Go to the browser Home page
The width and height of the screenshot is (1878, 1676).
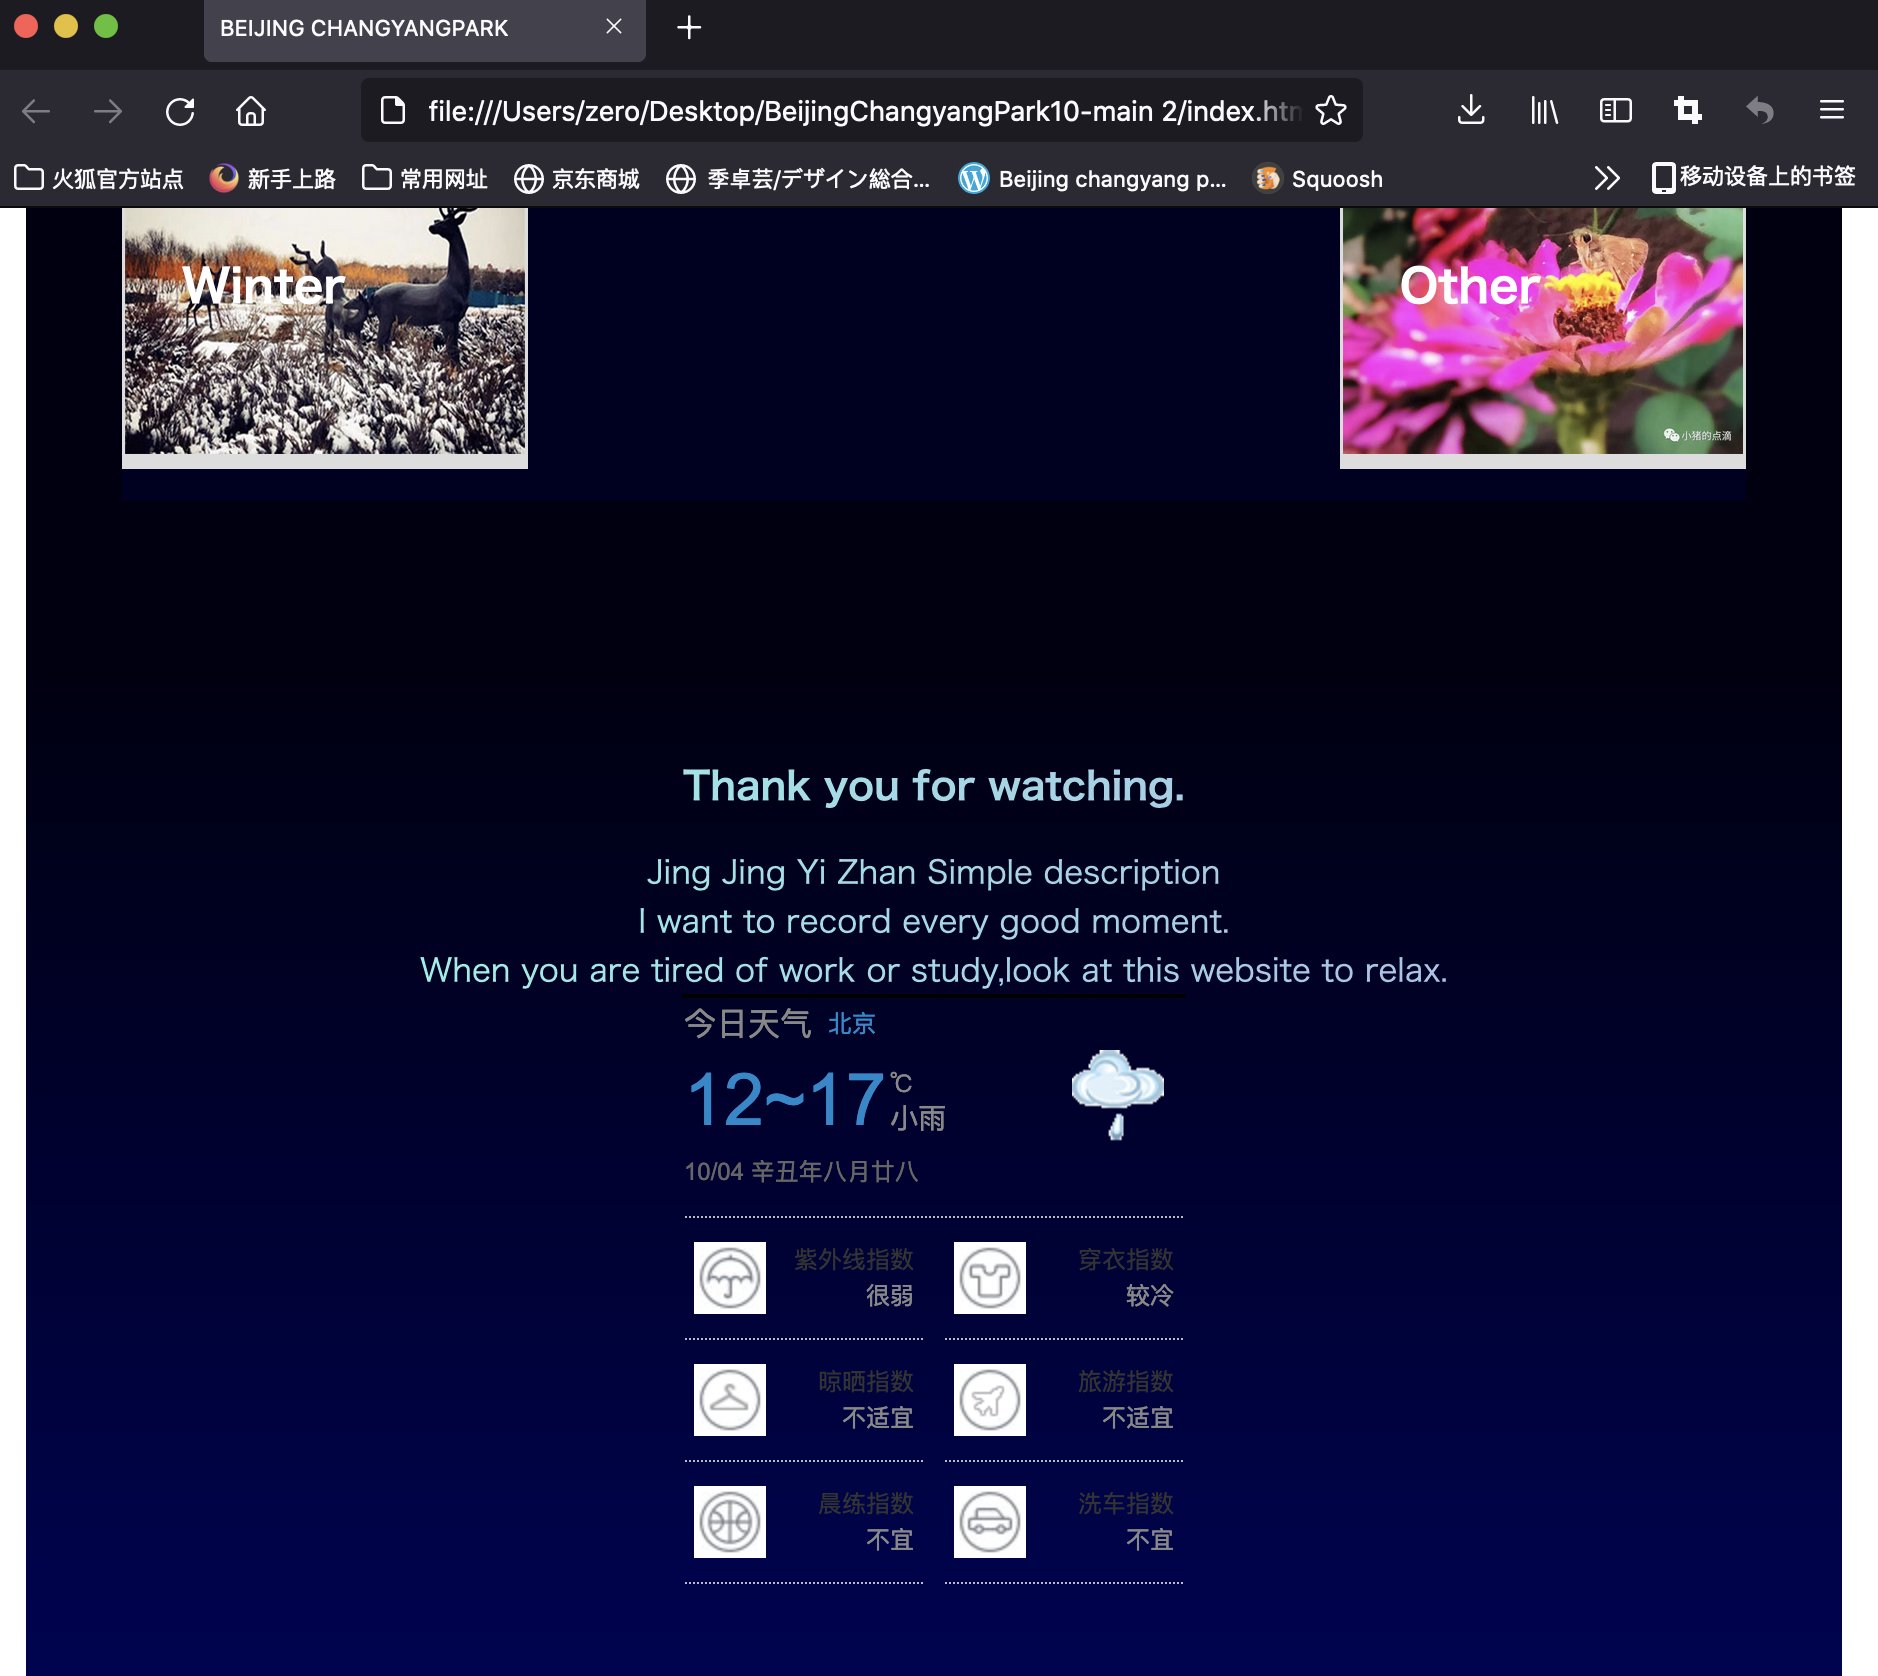pos(251,111)
